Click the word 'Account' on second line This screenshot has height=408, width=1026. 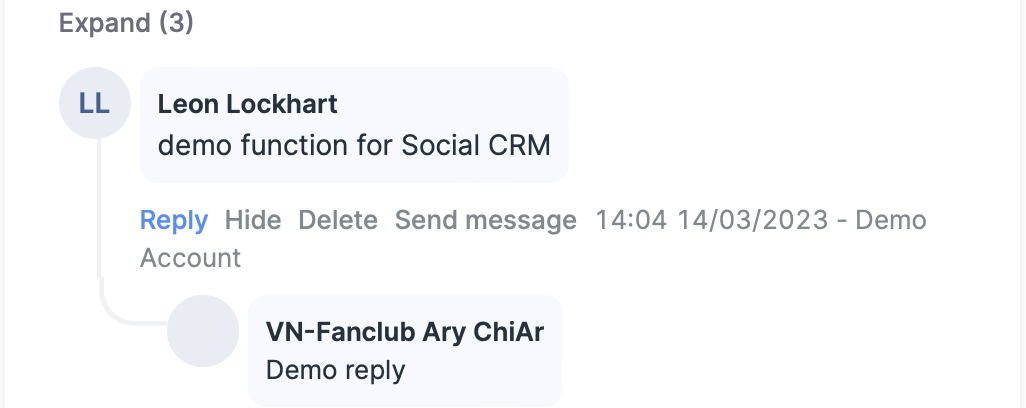(x=190, y=258)
